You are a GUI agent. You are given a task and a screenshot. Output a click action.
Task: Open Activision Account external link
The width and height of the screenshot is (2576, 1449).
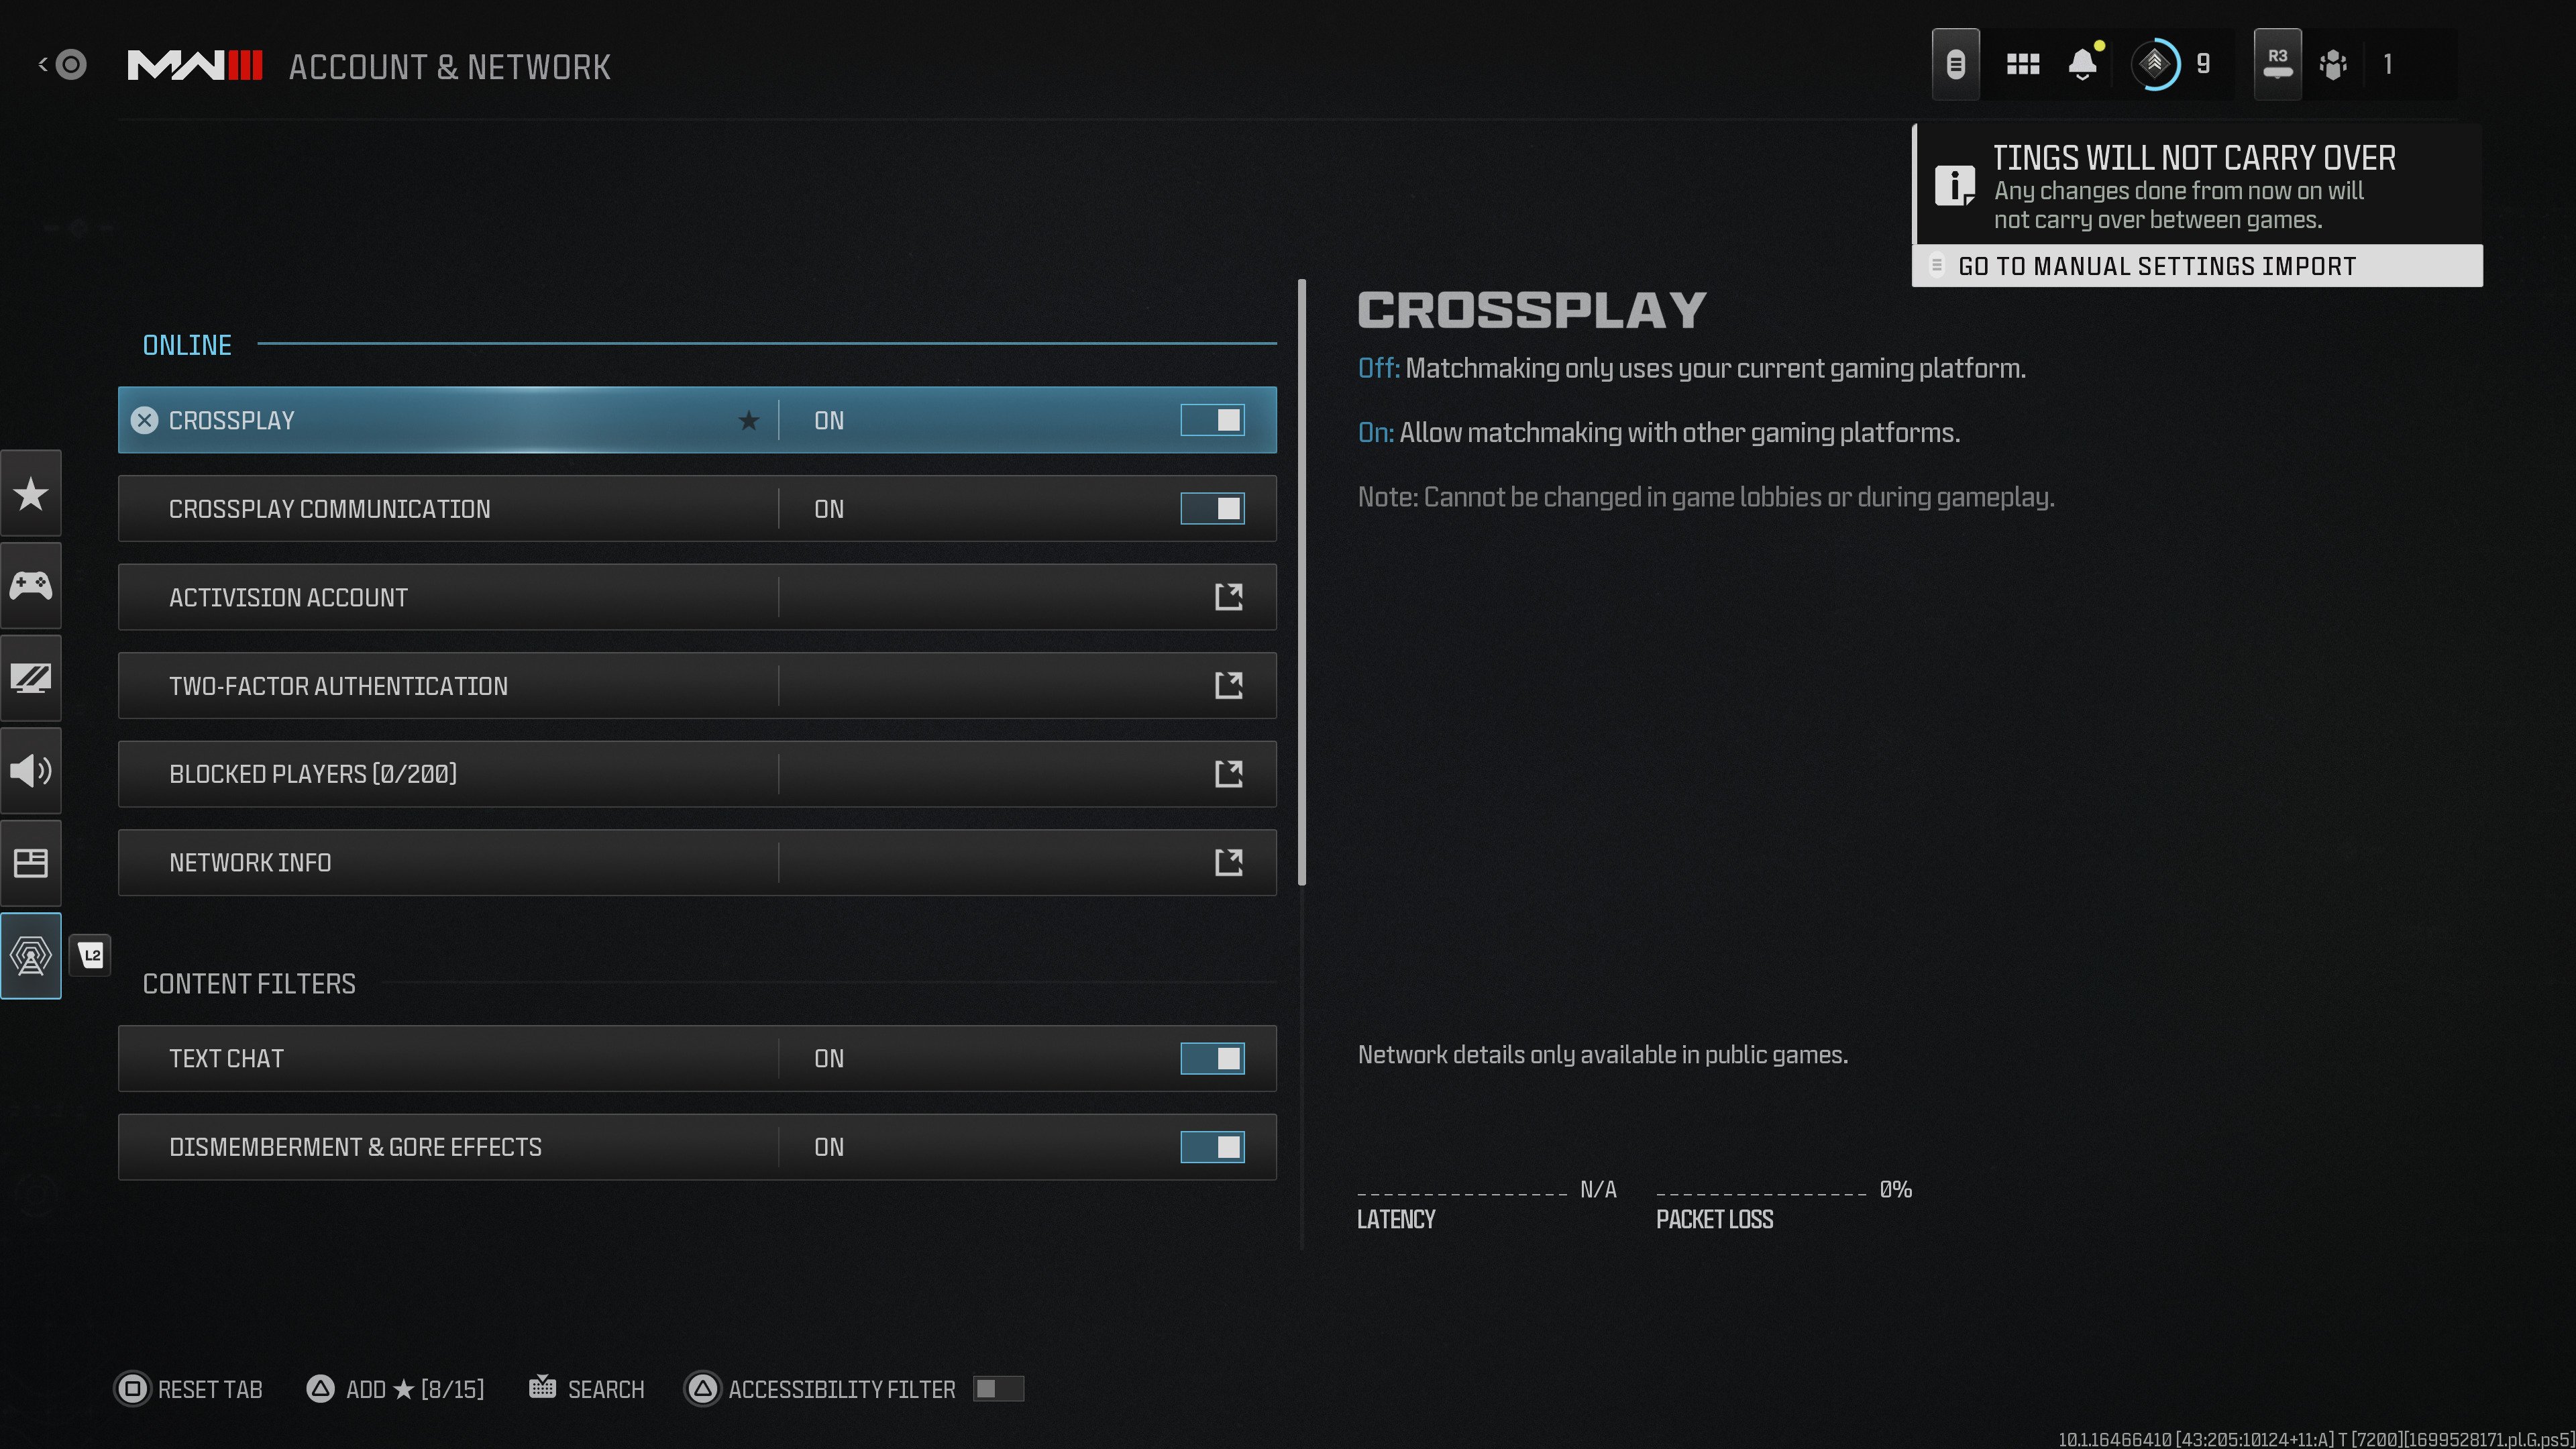click(x=1230, y=596)
